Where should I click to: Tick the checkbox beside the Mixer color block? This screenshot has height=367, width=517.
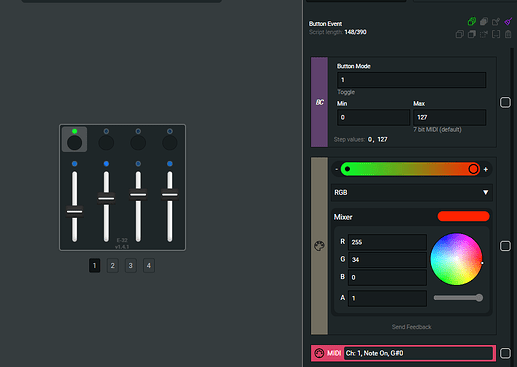[x=505, y=246]
